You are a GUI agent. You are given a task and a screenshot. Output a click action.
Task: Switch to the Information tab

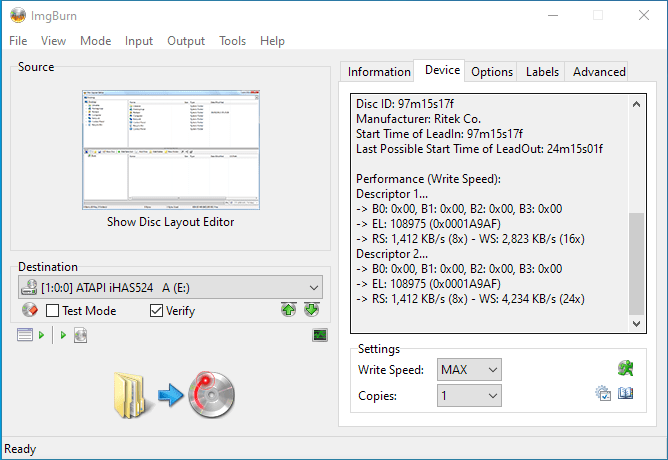379,72
